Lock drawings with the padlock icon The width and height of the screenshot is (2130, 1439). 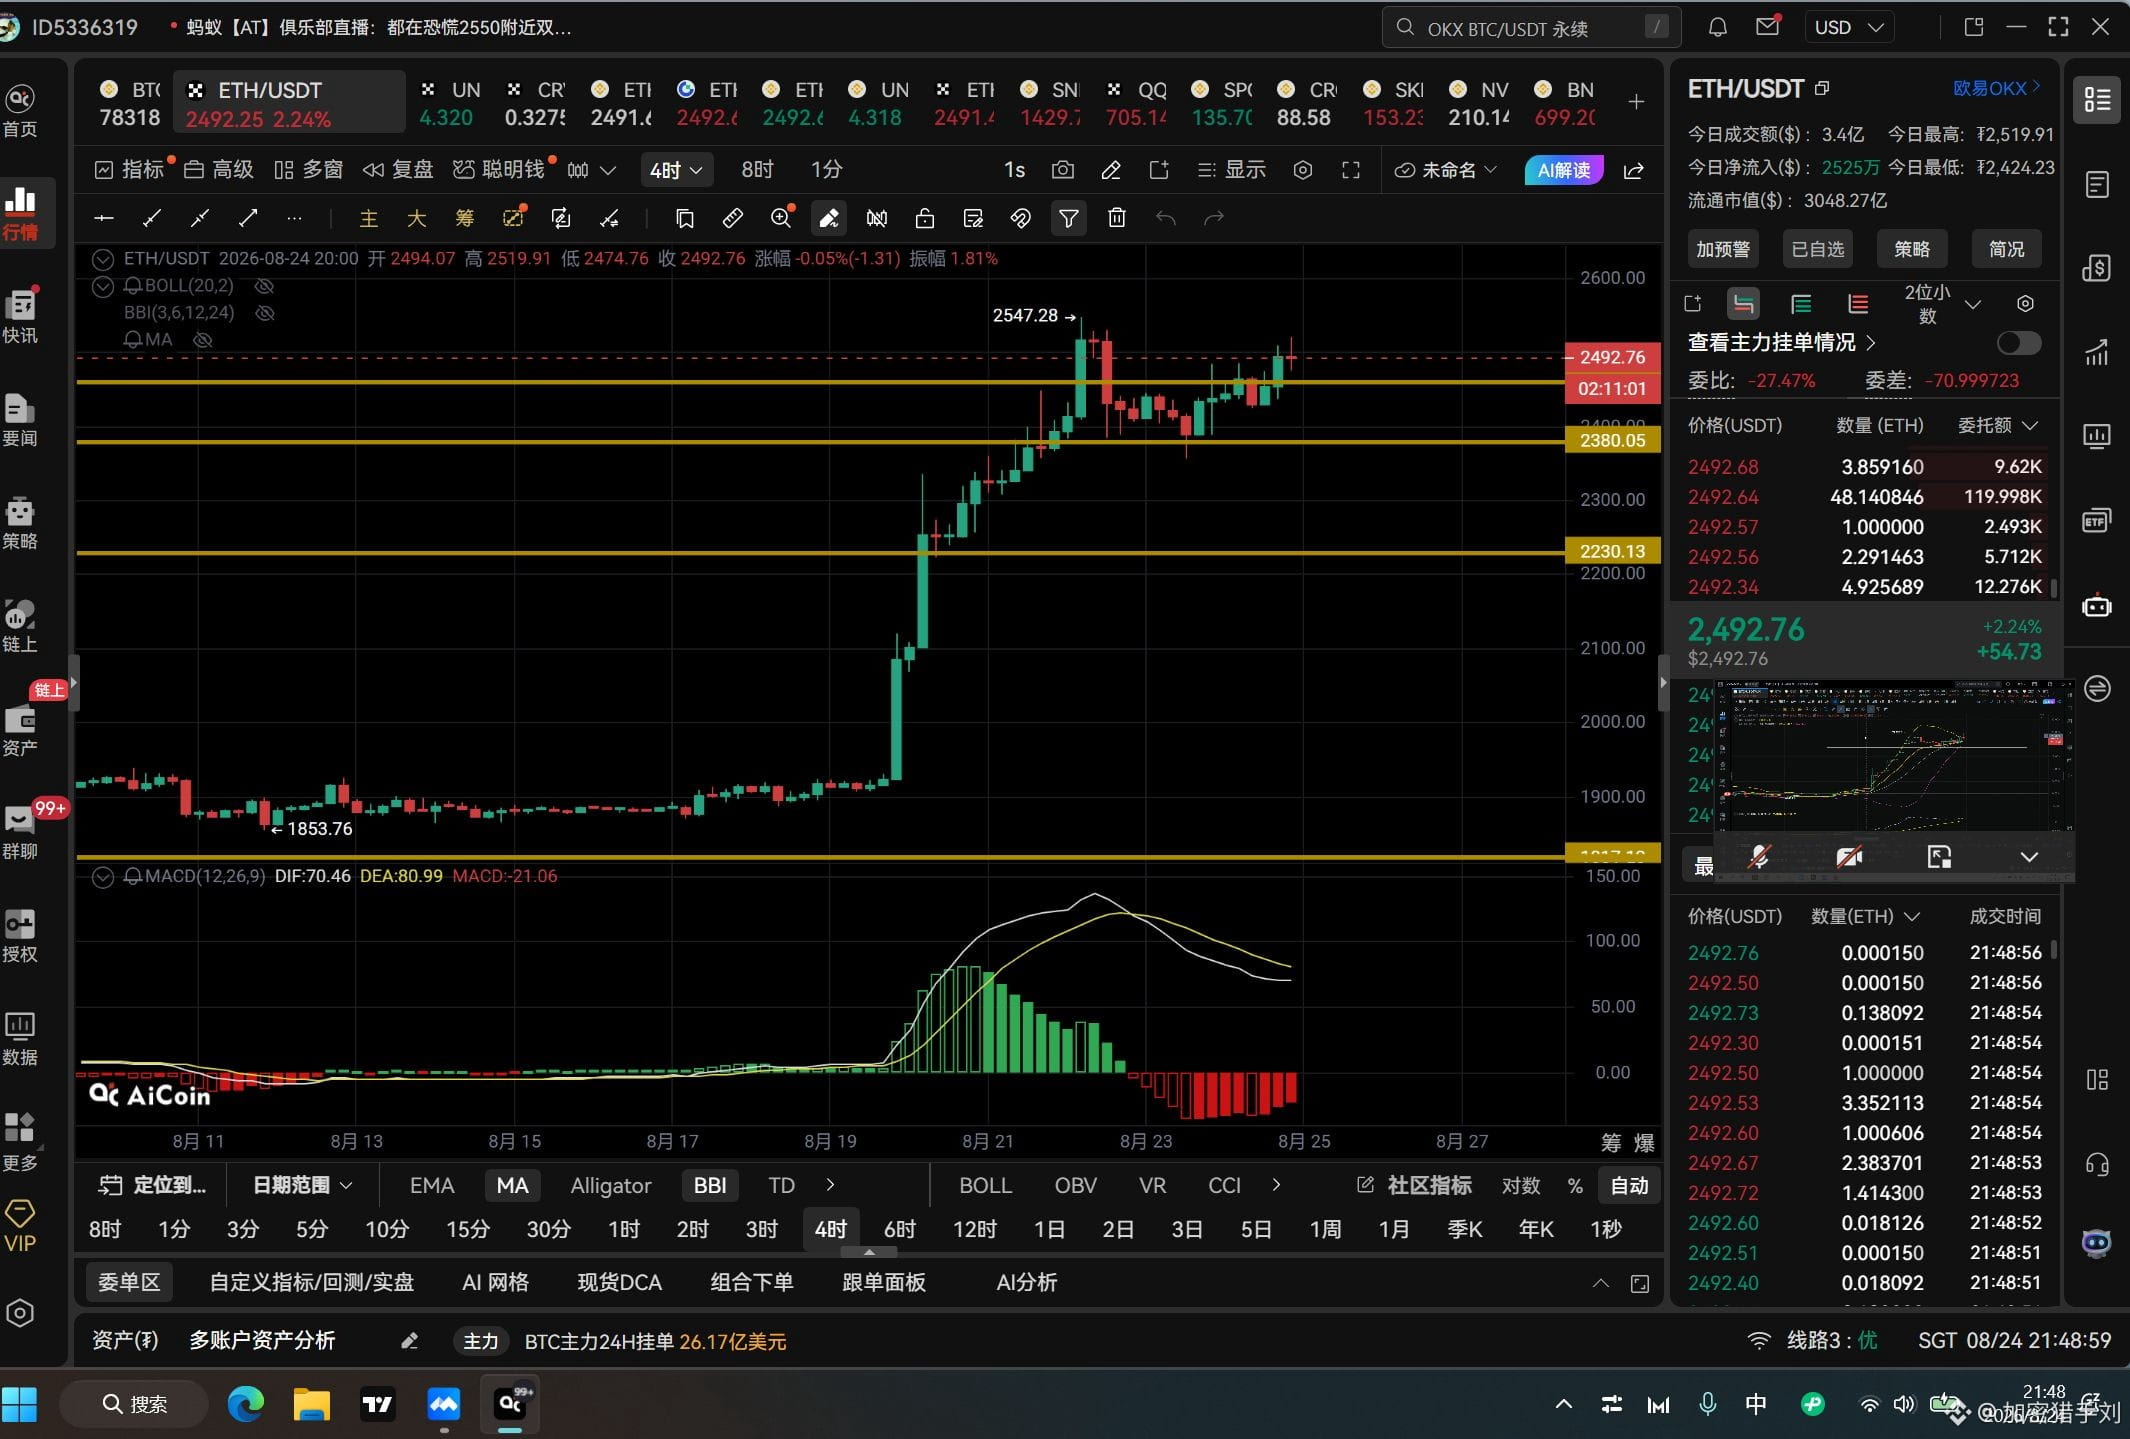click(925, 218)
